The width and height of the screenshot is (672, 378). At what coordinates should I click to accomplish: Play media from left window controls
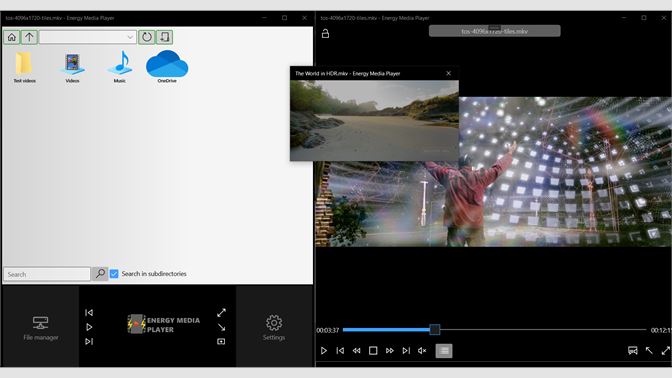click(89, 327)
